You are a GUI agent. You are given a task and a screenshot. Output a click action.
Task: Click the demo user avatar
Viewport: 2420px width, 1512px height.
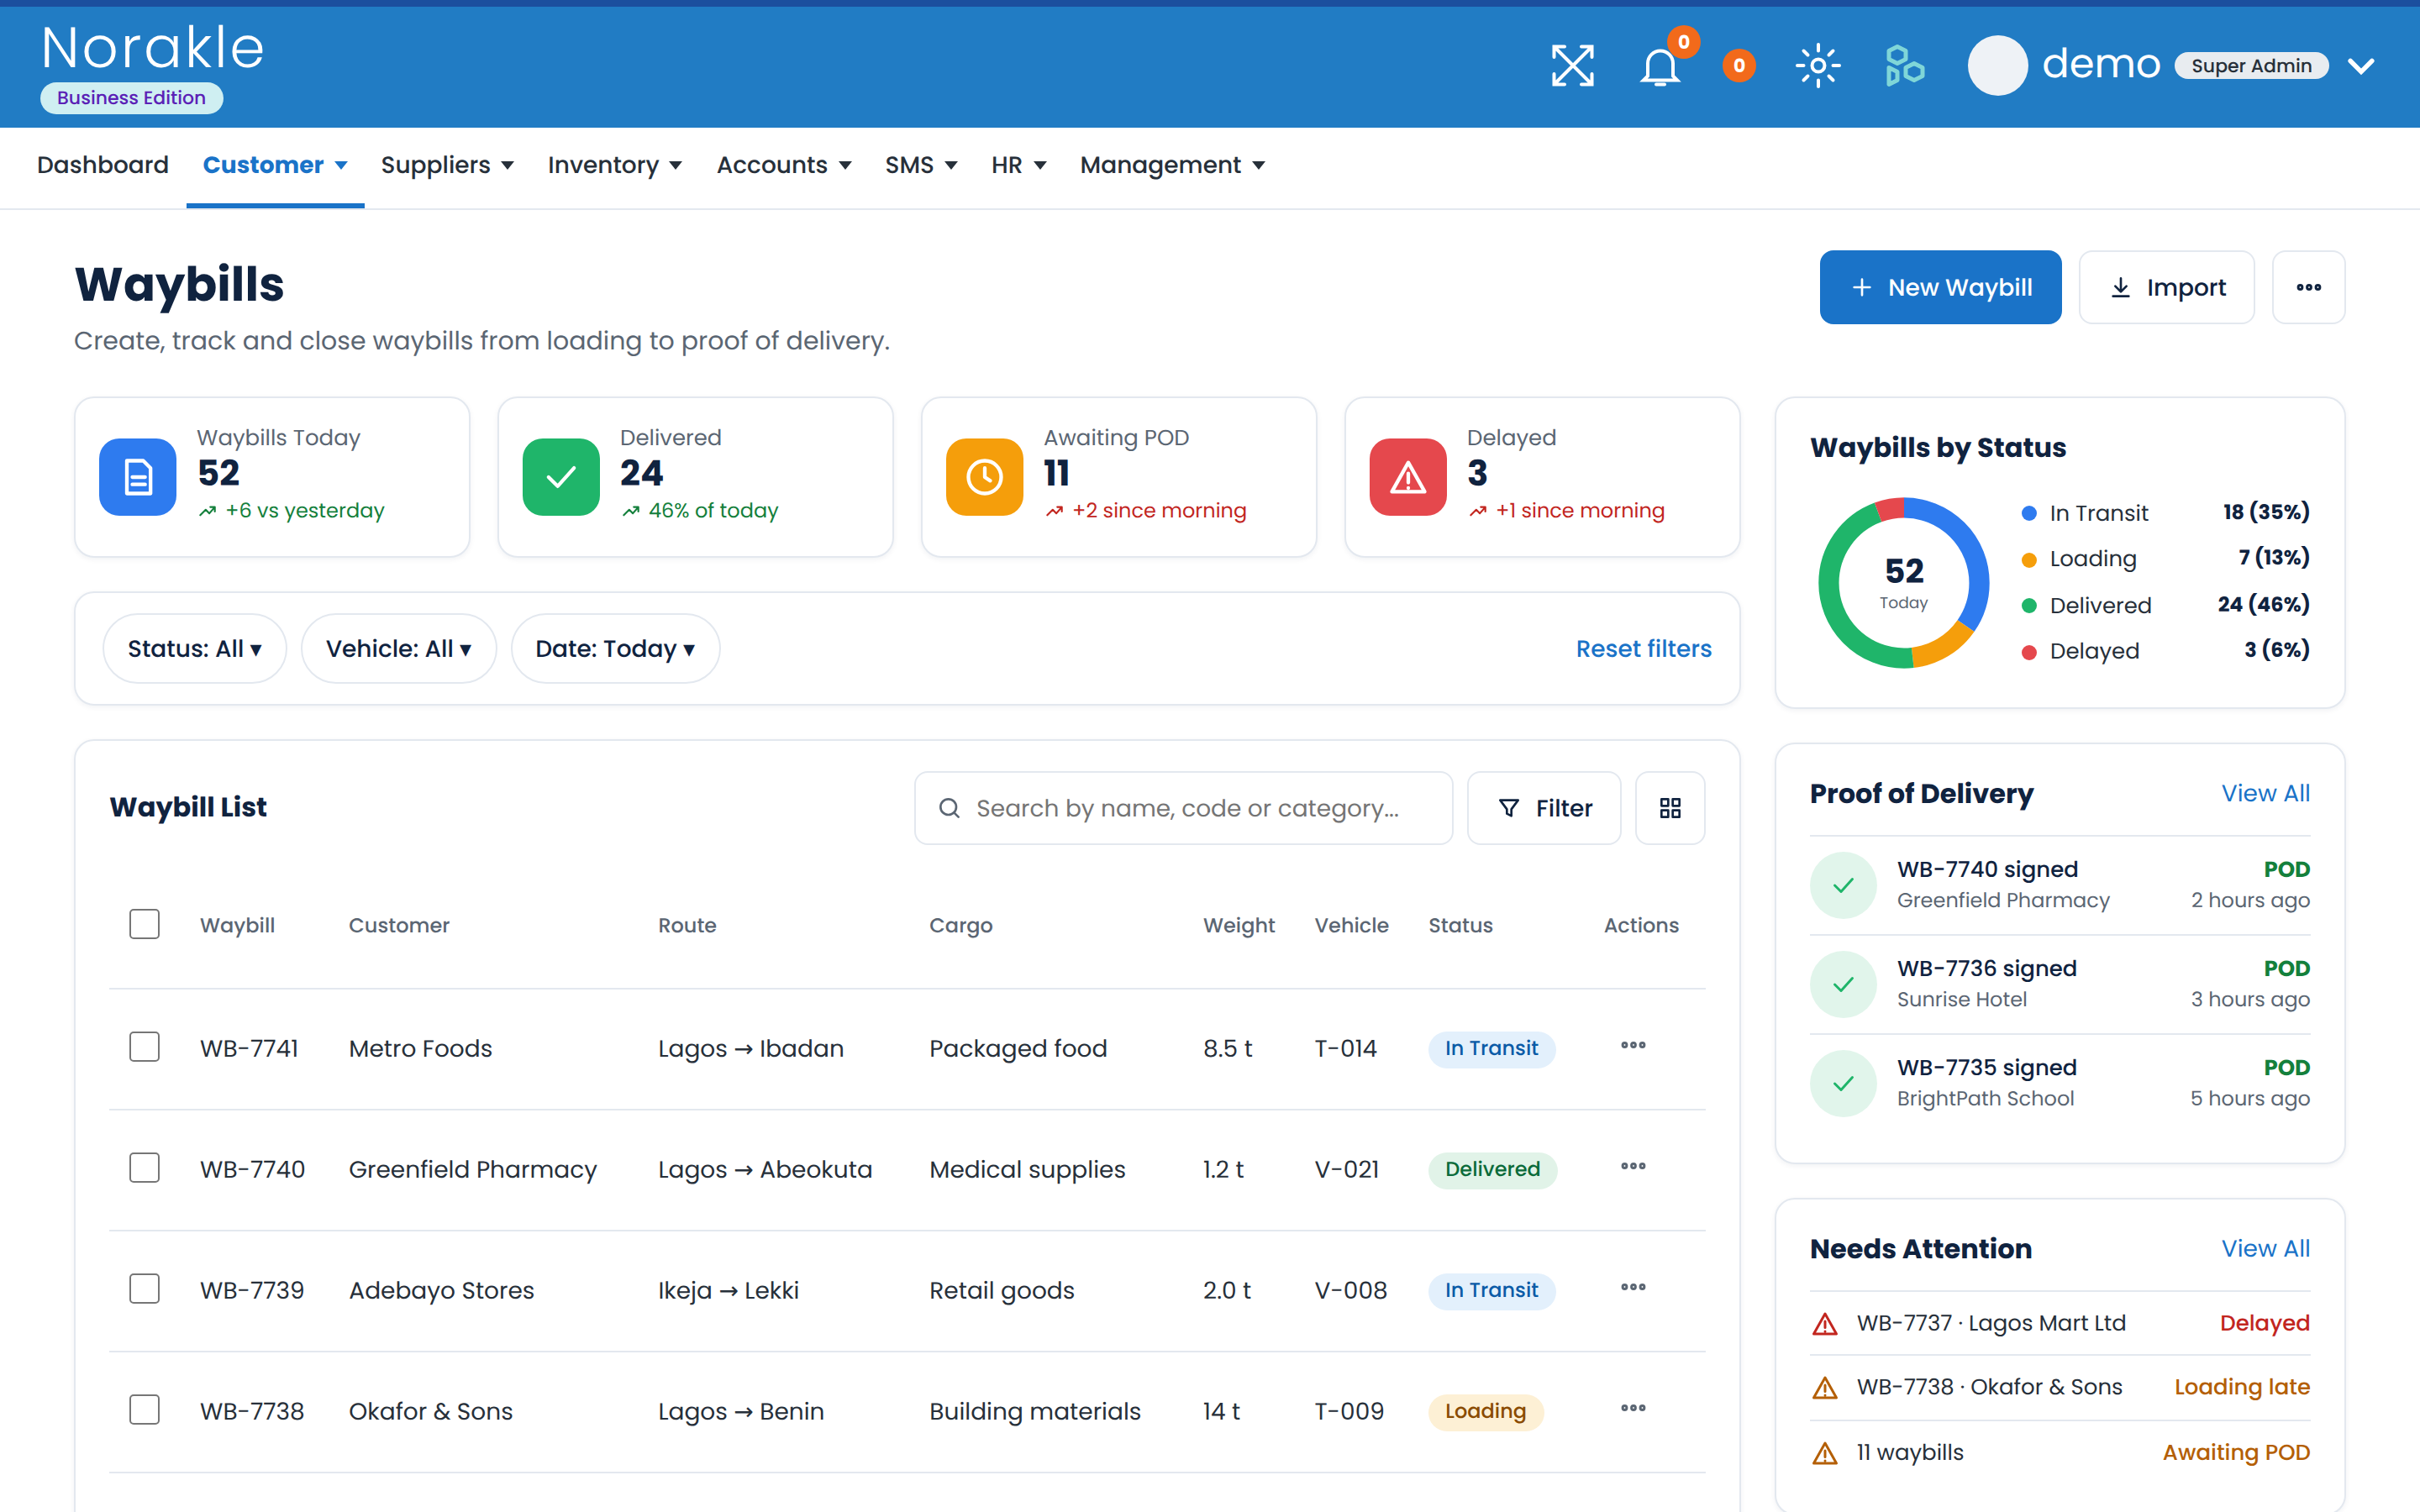pos(1997,66)
